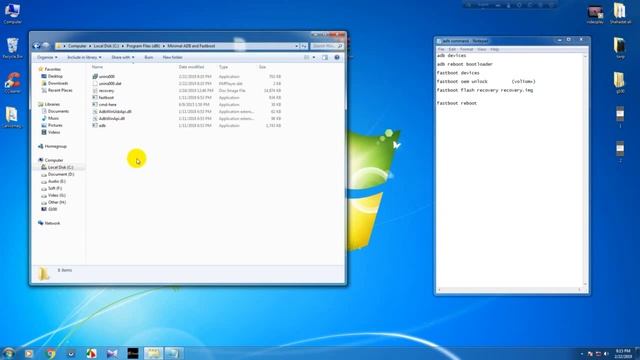Select the recovery disc image file
The height and width of the screenshot is (360, 640).
103,91
